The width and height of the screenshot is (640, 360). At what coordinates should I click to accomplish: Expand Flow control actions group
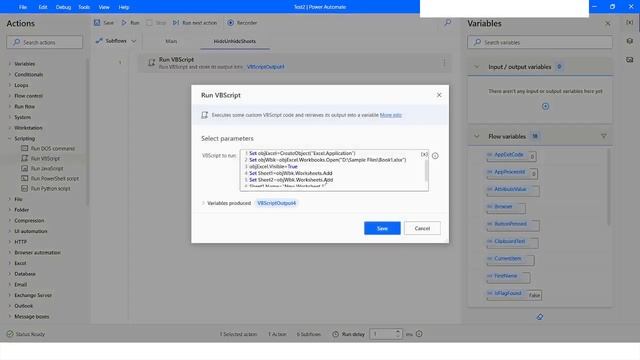pyautogui.click(x=10, y=96)
